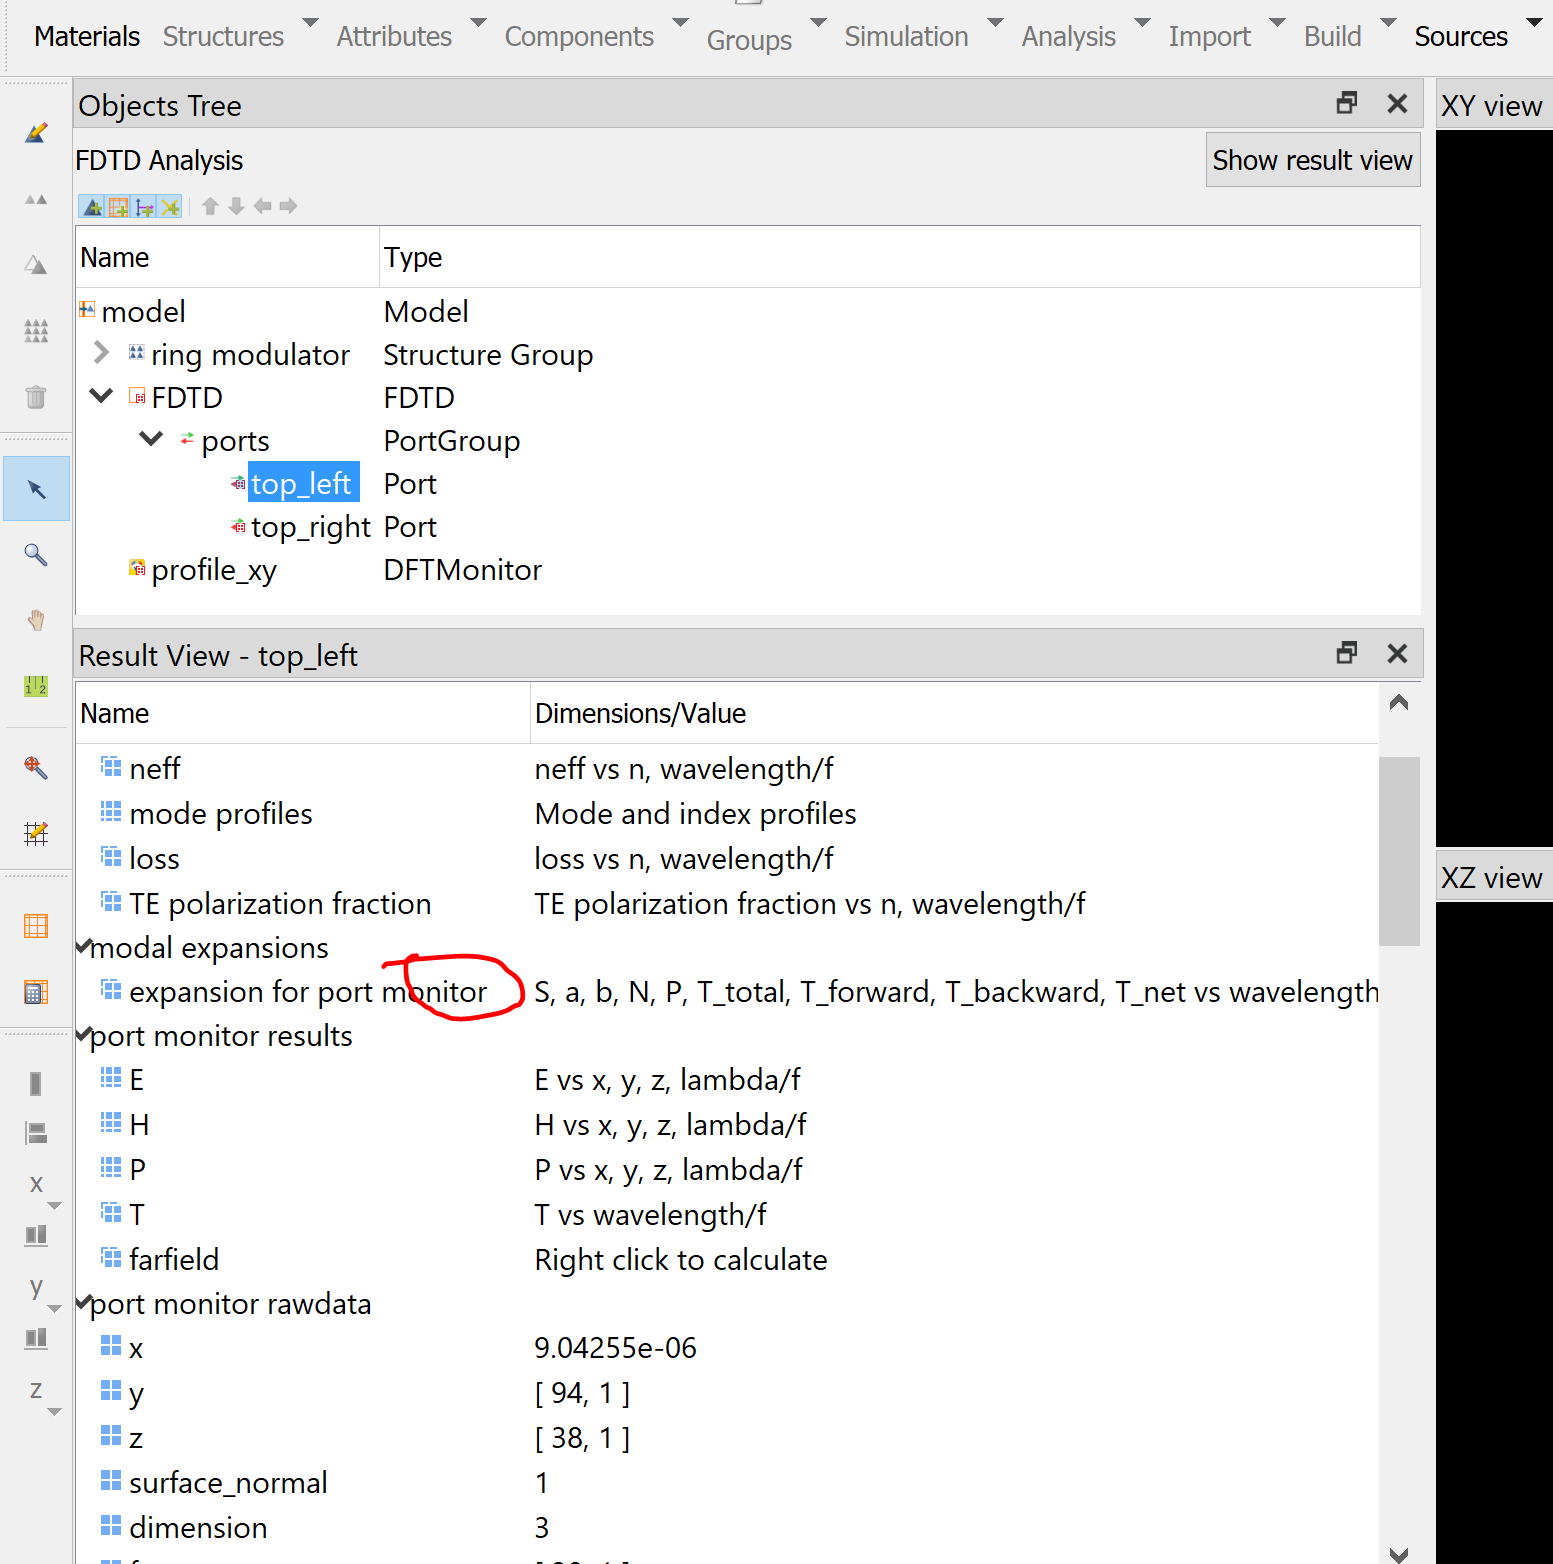Click the orange mesh grid icon
1553x1564 pixels.
coord(36,926)
